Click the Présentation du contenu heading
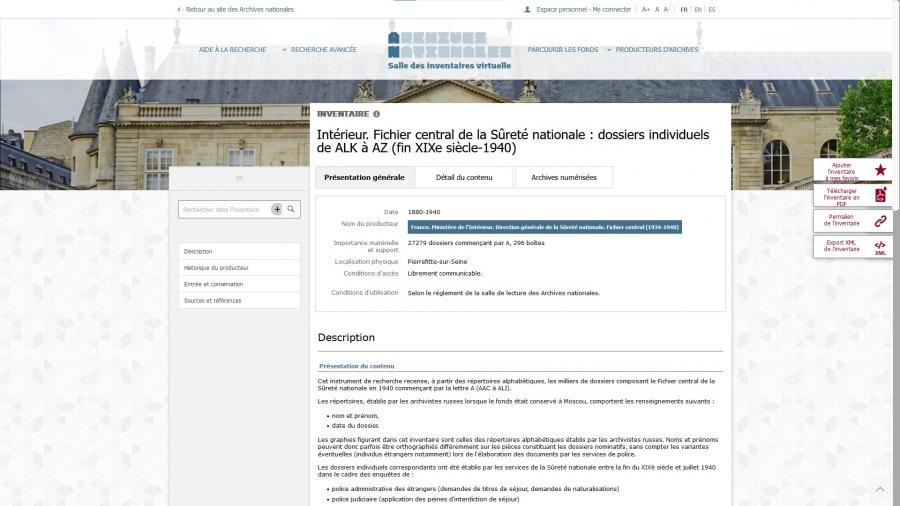 coord(356,366)
